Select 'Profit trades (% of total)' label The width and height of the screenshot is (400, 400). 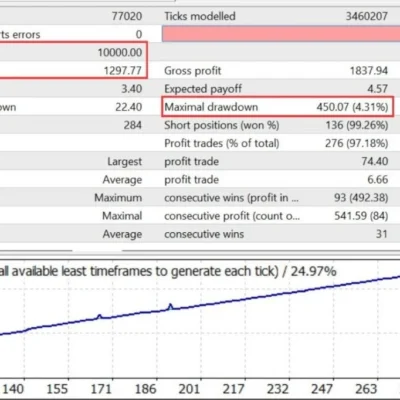pos(222,143)
